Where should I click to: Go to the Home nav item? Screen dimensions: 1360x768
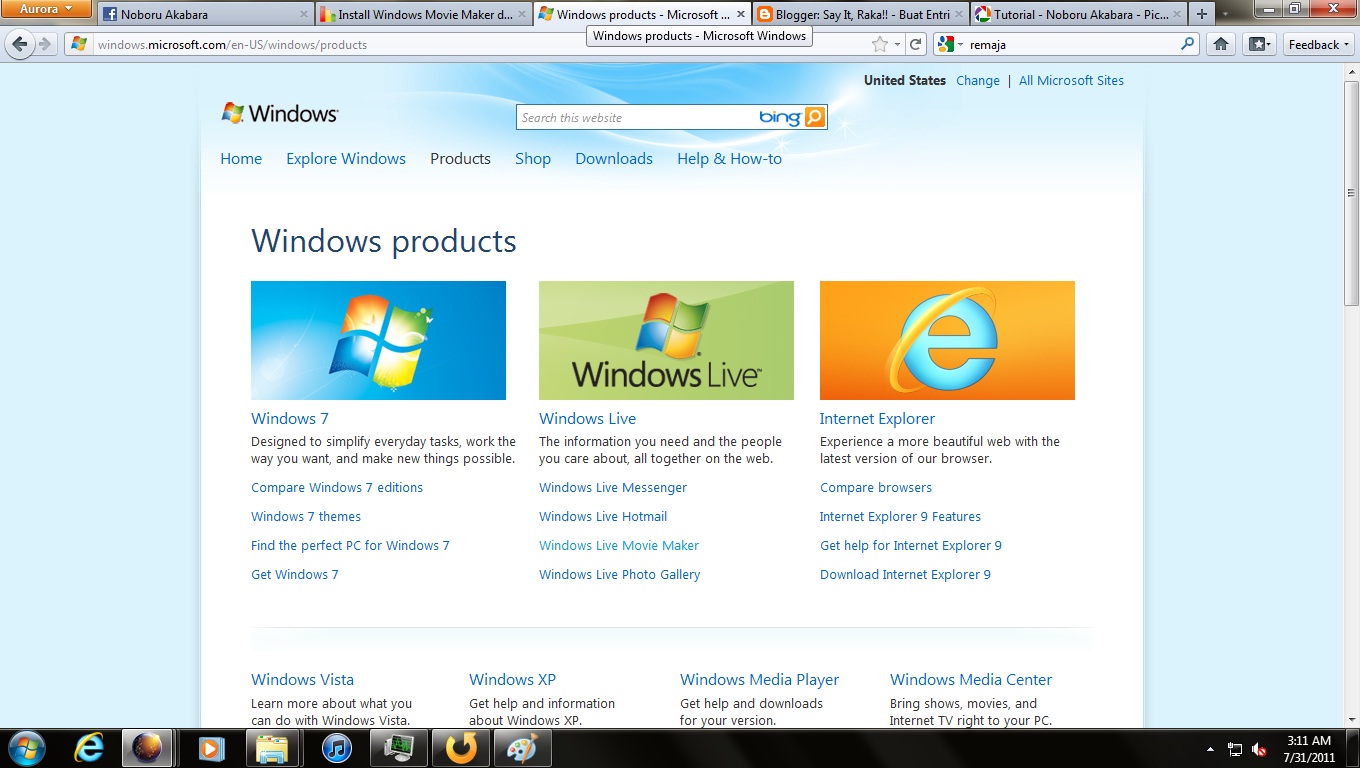point(241,159)
